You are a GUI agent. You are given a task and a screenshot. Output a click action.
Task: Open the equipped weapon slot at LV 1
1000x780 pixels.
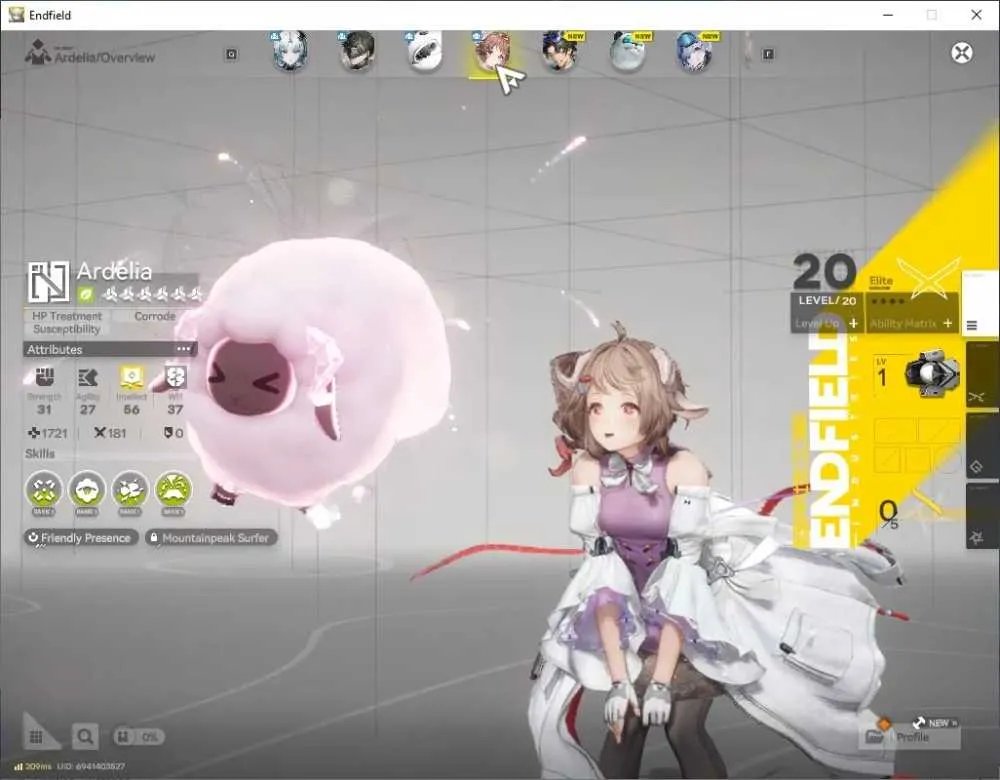[x=918, y=377]
